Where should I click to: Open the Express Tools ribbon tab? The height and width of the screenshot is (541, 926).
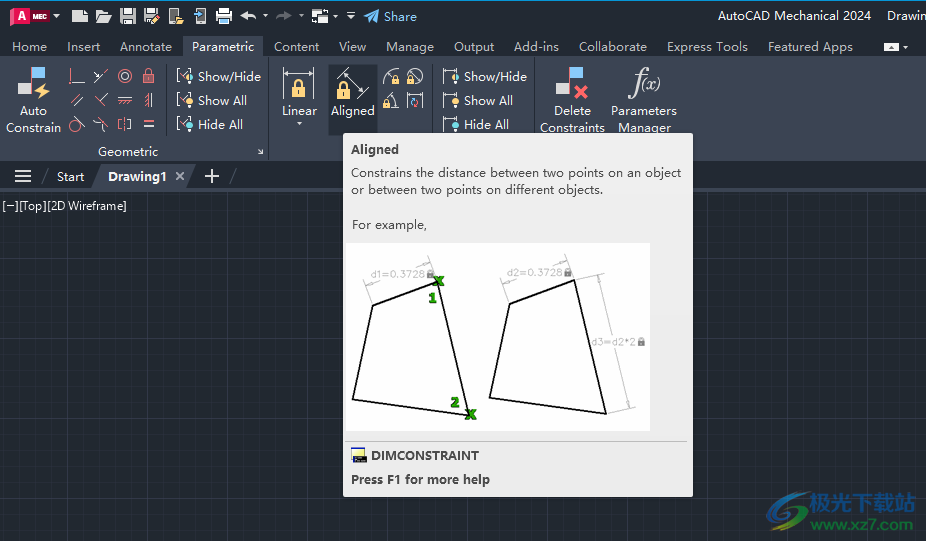click(707, 47)
